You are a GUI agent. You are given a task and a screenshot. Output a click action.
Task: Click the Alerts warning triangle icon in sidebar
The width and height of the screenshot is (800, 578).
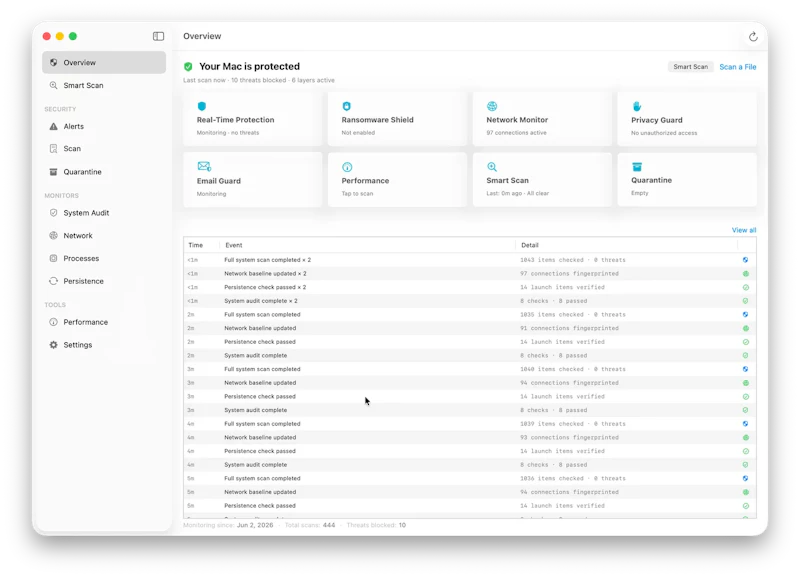54,126
